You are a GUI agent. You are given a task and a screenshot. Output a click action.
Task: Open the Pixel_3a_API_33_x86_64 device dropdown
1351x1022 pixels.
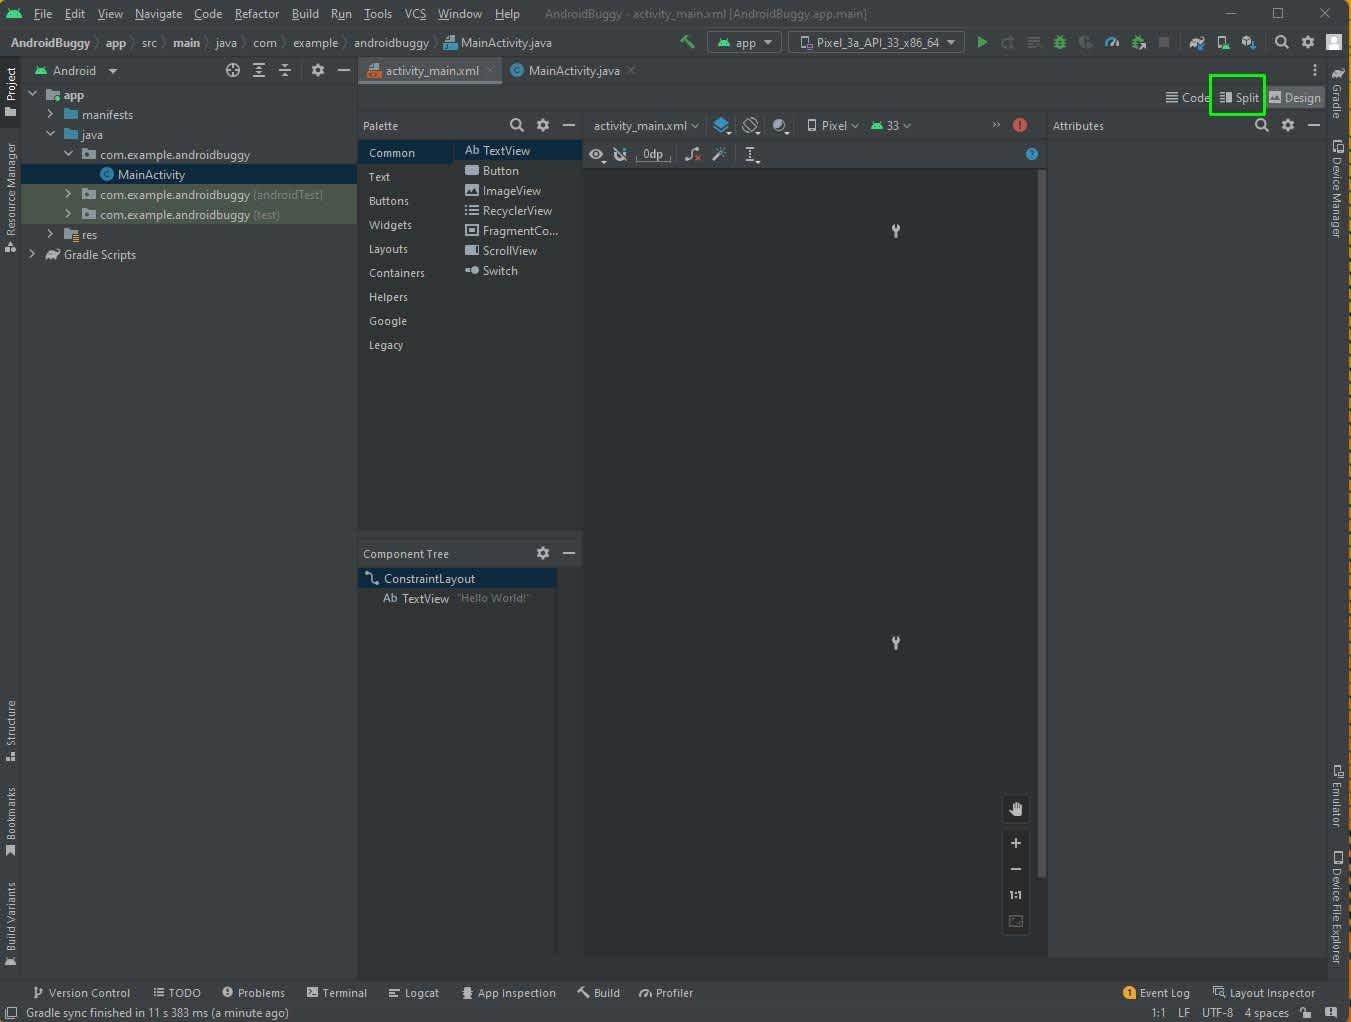877,42
